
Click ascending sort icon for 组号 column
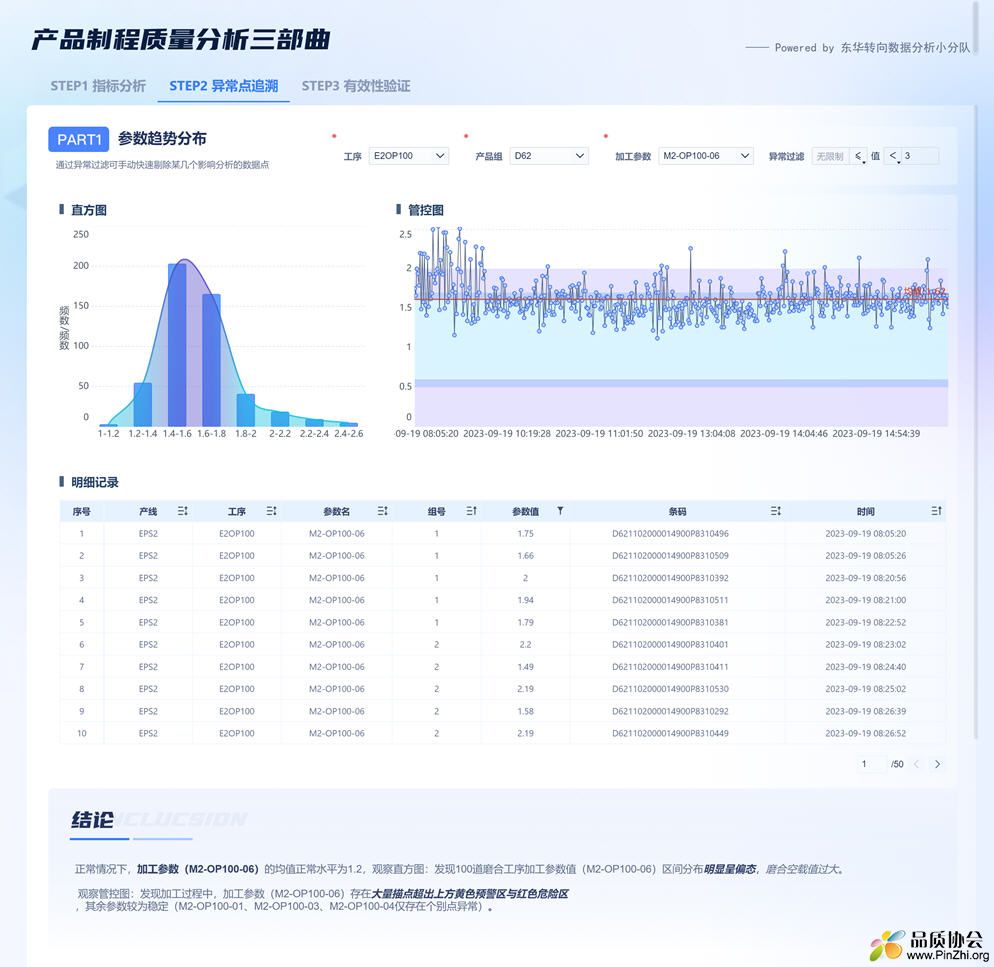[471, 511]
